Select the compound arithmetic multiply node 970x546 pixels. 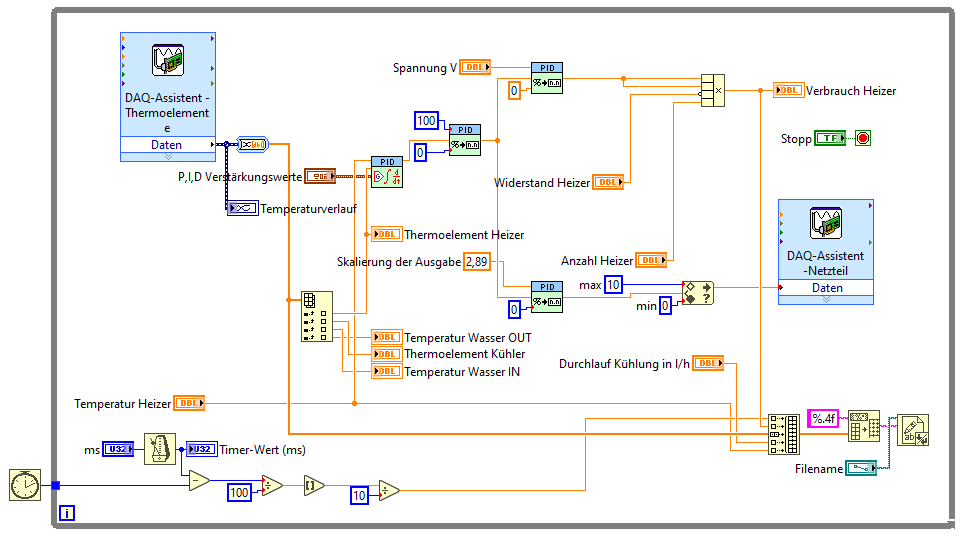click(713, 90)
